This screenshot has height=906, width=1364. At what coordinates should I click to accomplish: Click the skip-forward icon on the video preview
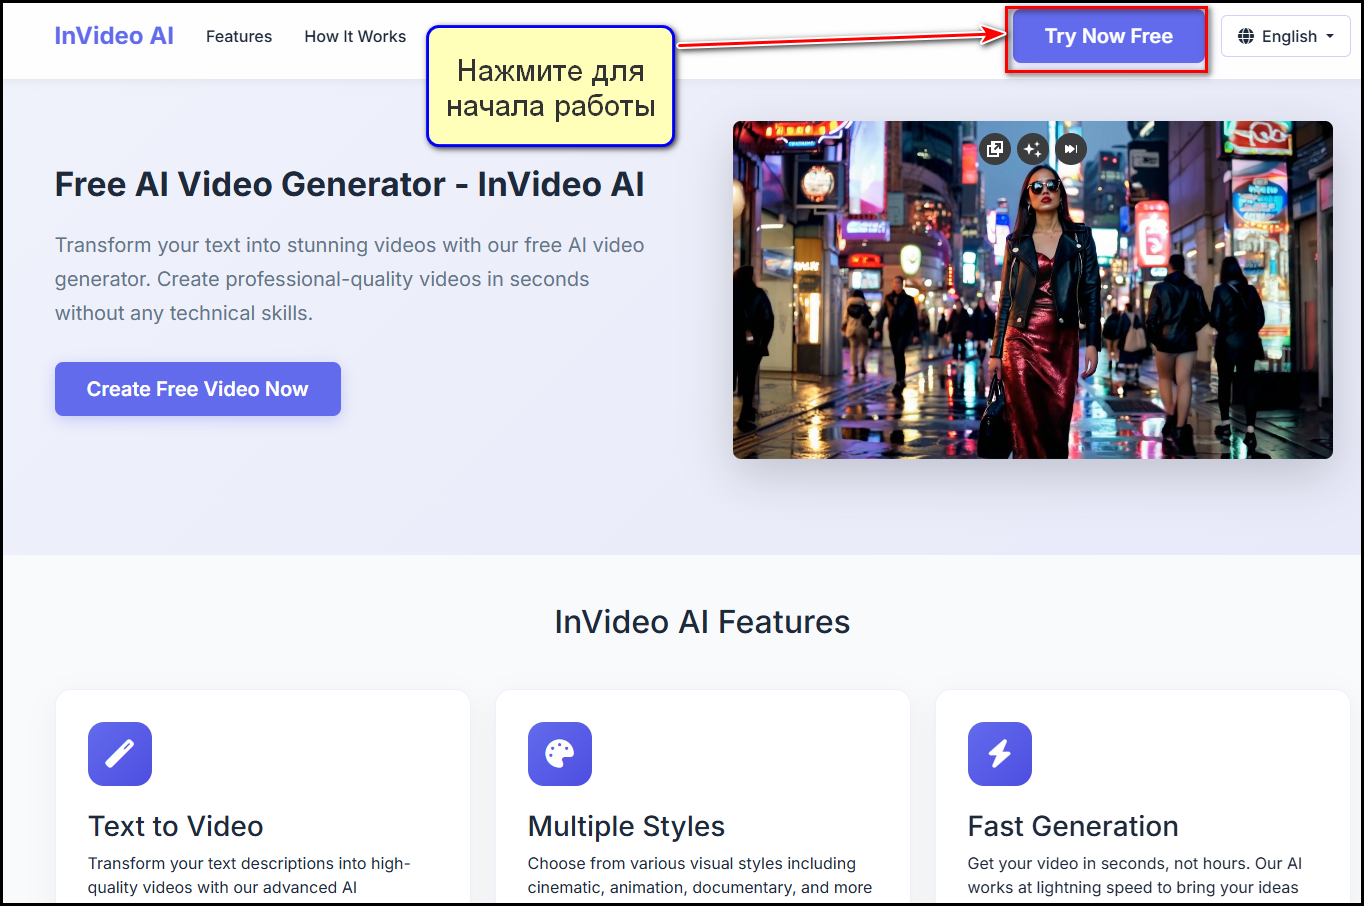[1070, 148]
